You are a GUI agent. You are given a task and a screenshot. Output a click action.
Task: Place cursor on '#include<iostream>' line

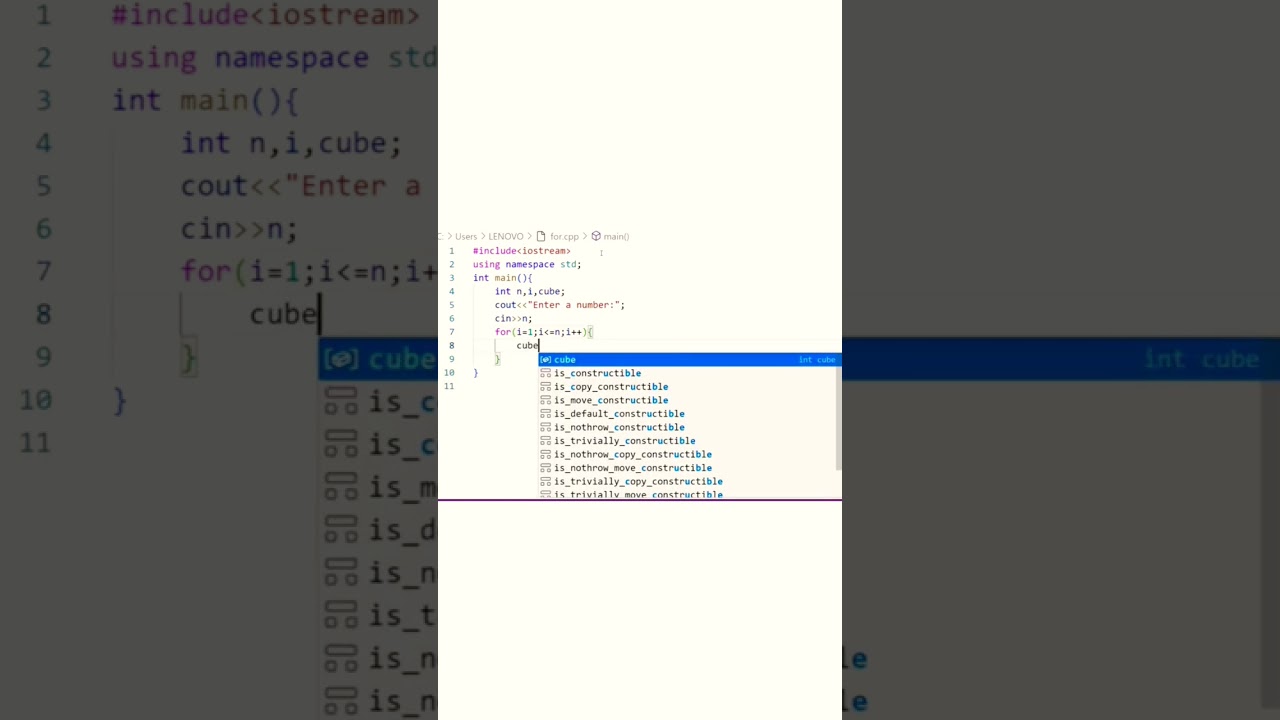522,251
